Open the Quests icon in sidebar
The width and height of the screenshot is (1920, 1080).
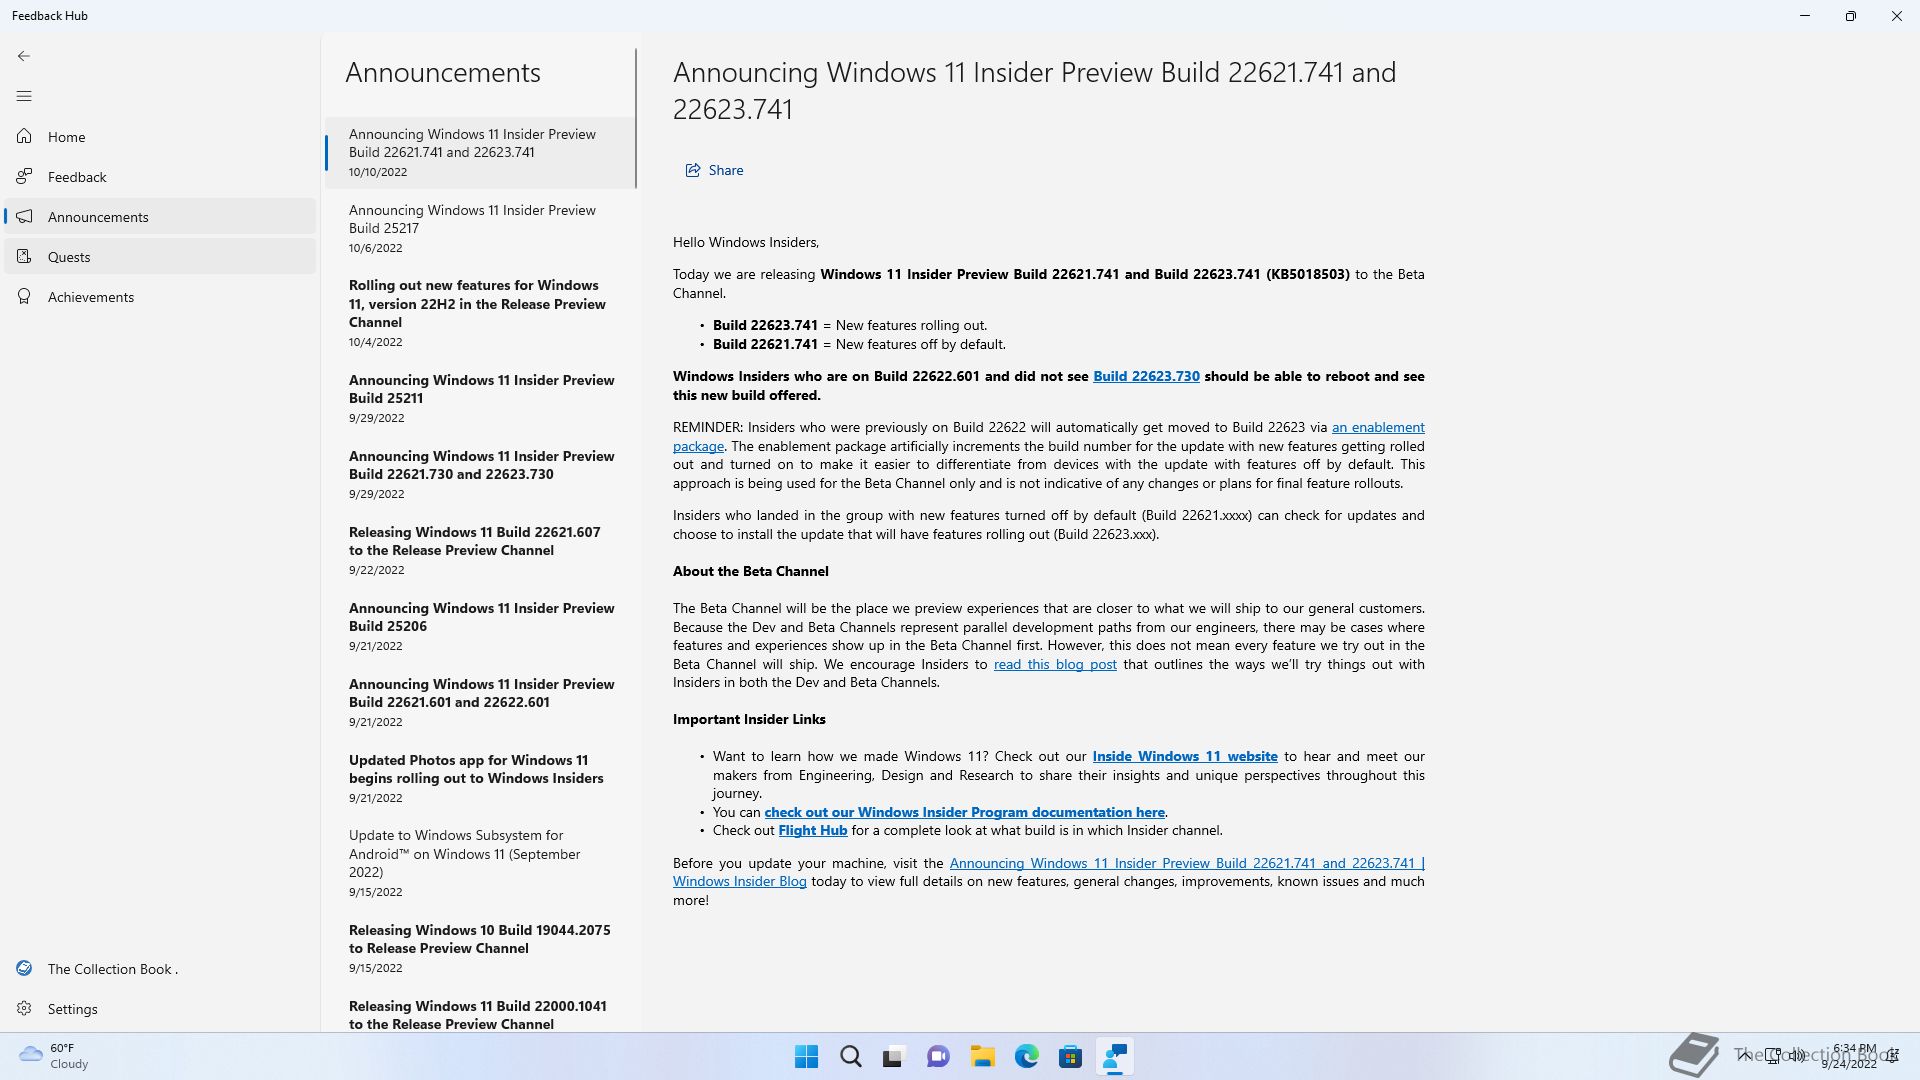[24, 256]
